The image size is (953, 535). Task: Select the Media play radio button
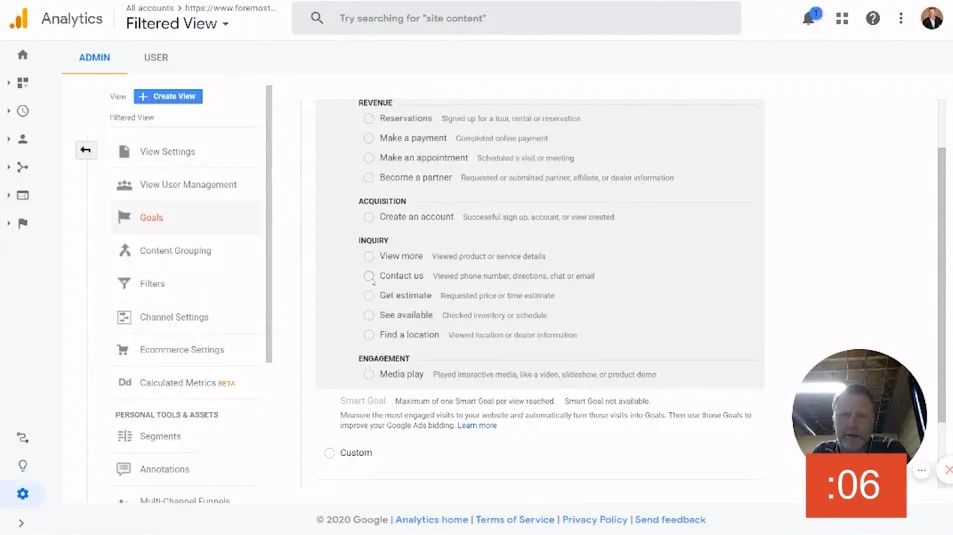(x=369, y=374)
